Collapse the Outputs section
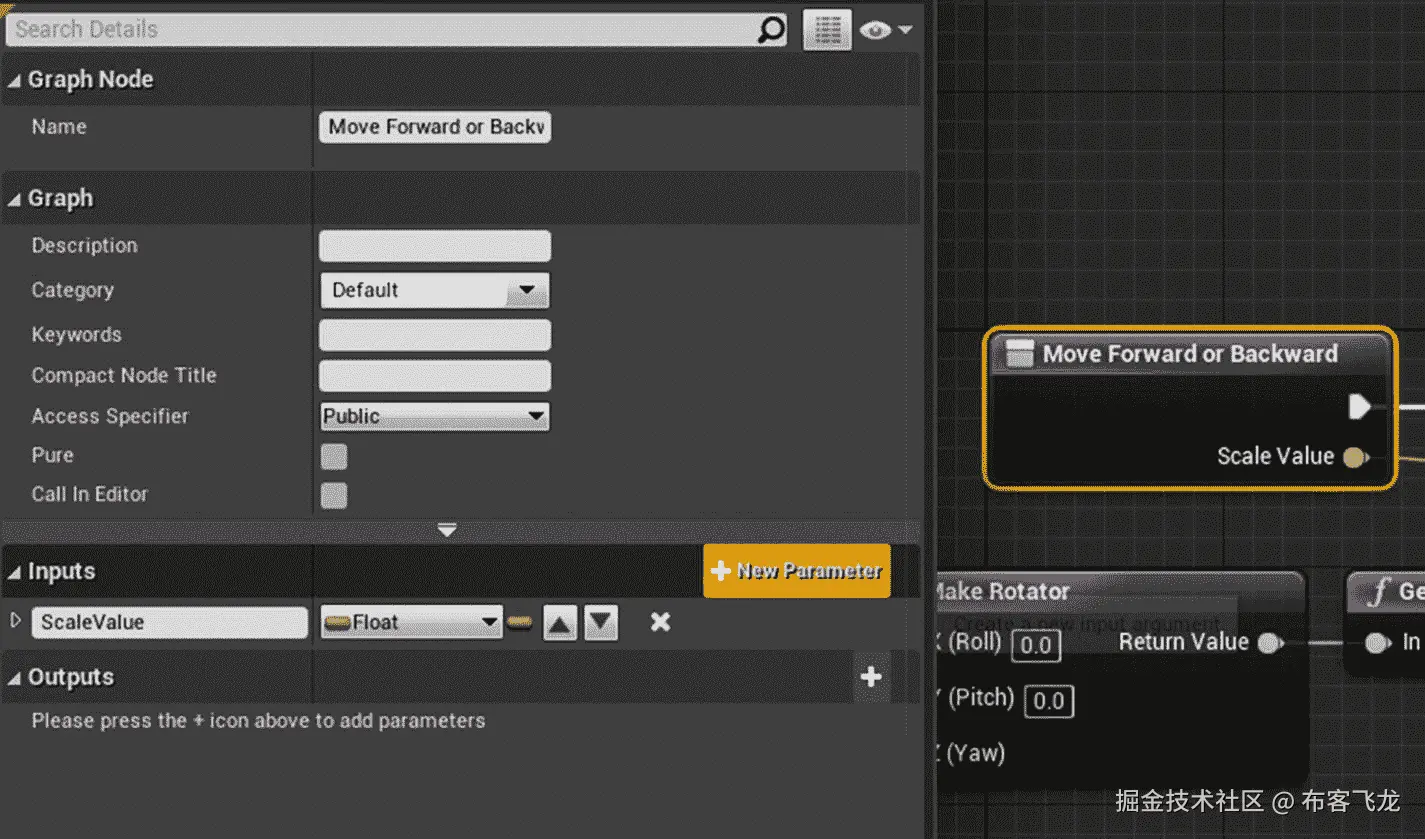The height and width of the screenshot is (839, 1425). [14, 678]
